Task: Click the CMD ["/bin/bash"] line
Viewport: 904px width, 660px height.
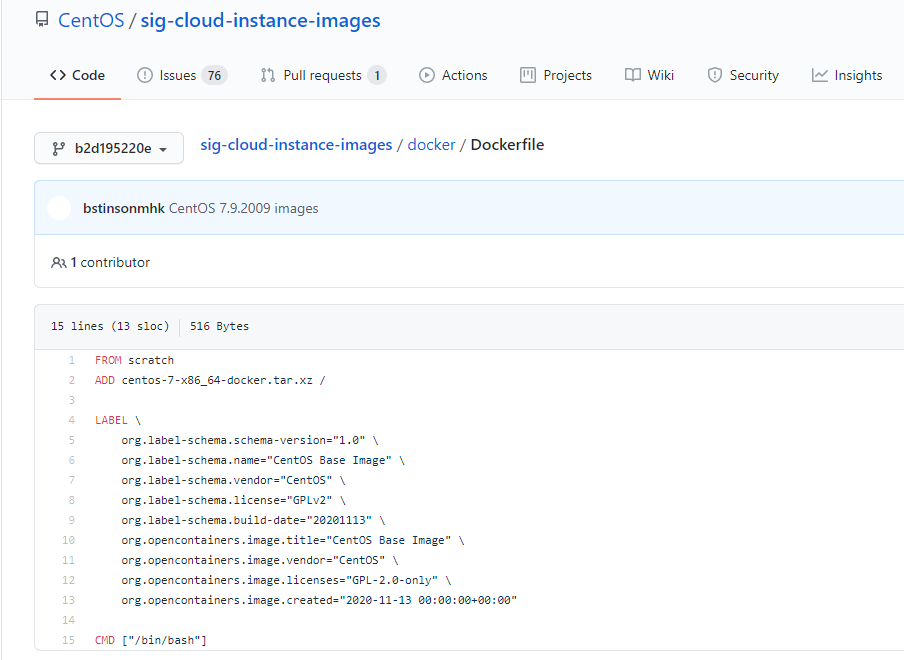Action: [x=150, y=640]
